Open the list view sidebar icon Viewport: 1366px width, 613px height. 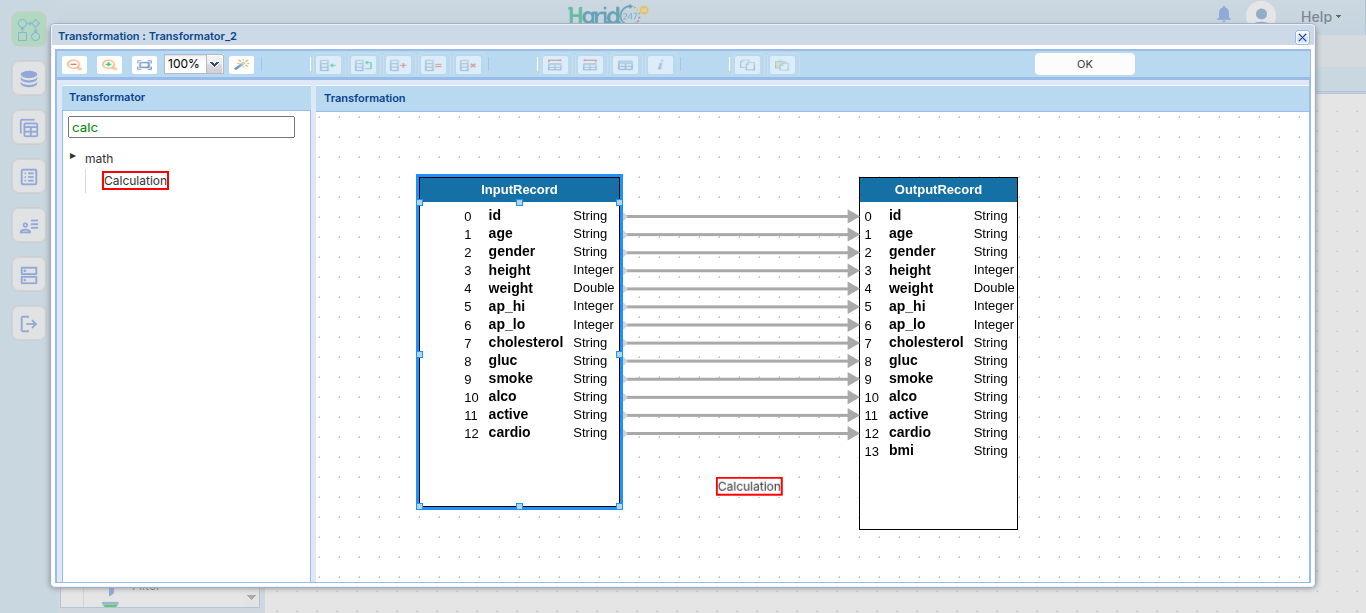[x=29, y=177]
